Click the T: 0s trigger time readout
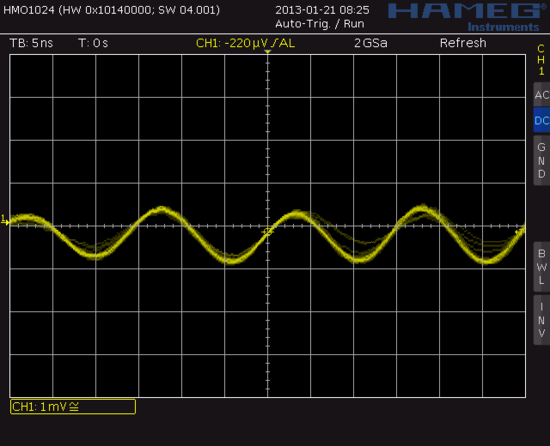Viewport: 550px width, 446px height. point(93,43)
